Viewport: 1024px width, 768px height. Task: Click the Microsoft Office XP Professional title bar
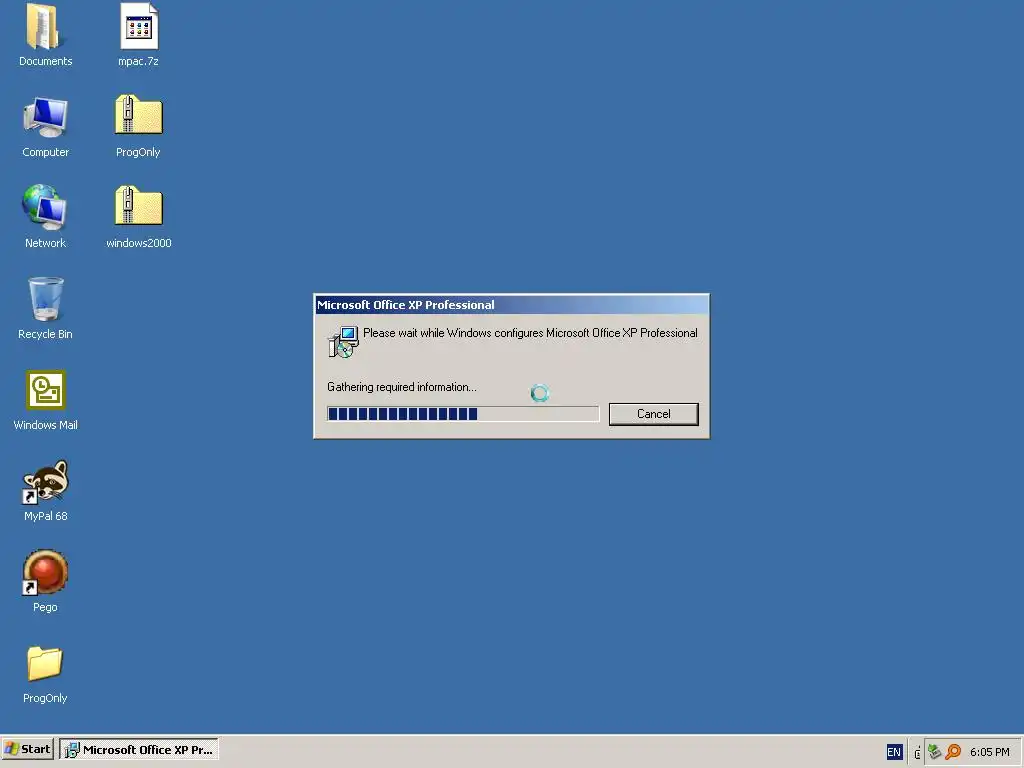(x=511, y=305)
